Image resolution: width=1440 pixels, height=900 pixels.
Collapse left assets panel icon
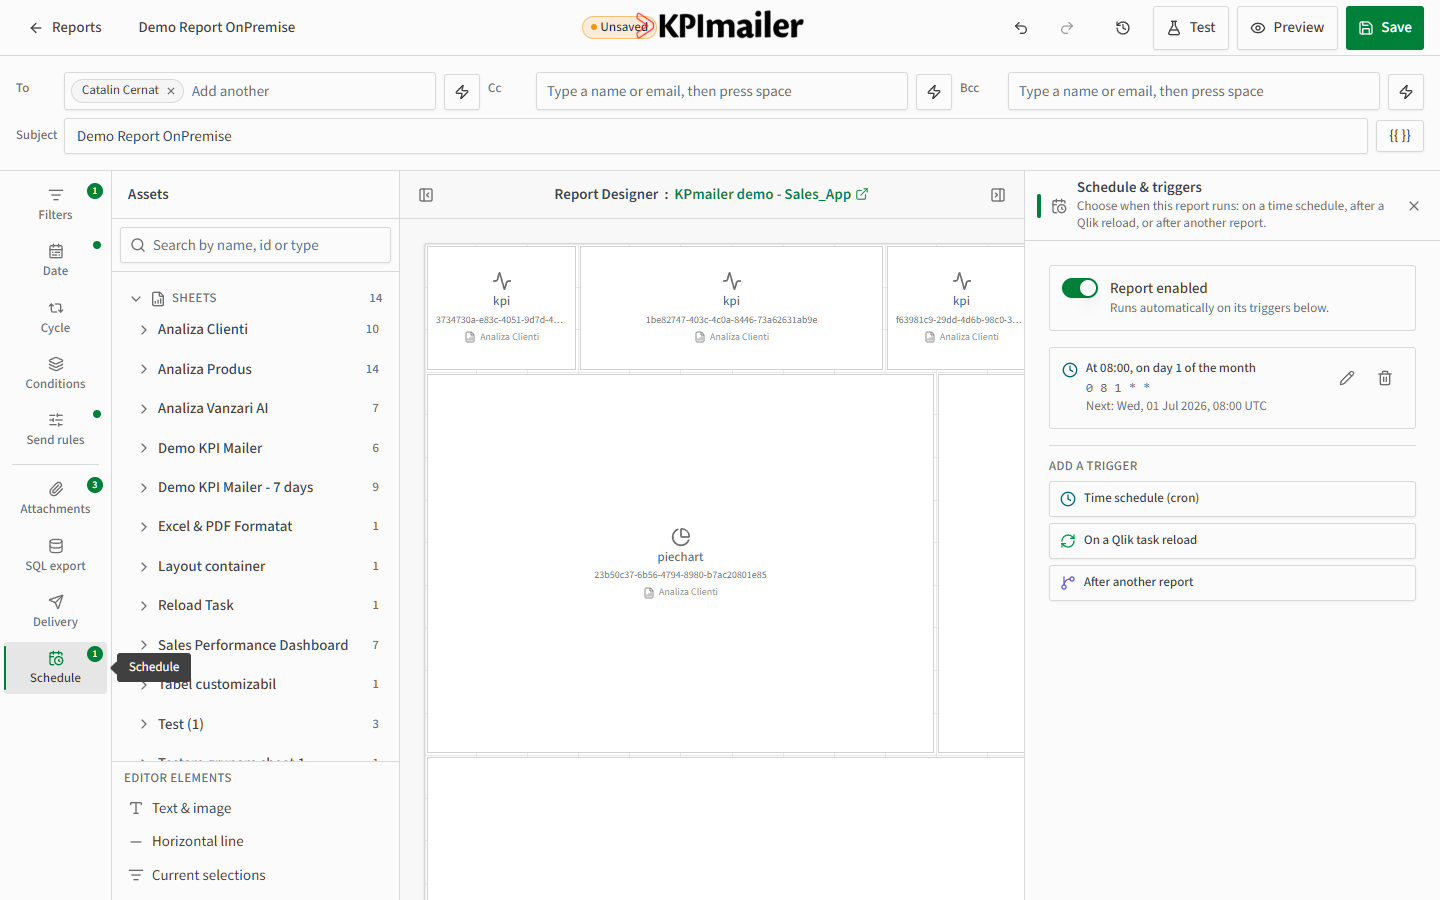(426, 195)
